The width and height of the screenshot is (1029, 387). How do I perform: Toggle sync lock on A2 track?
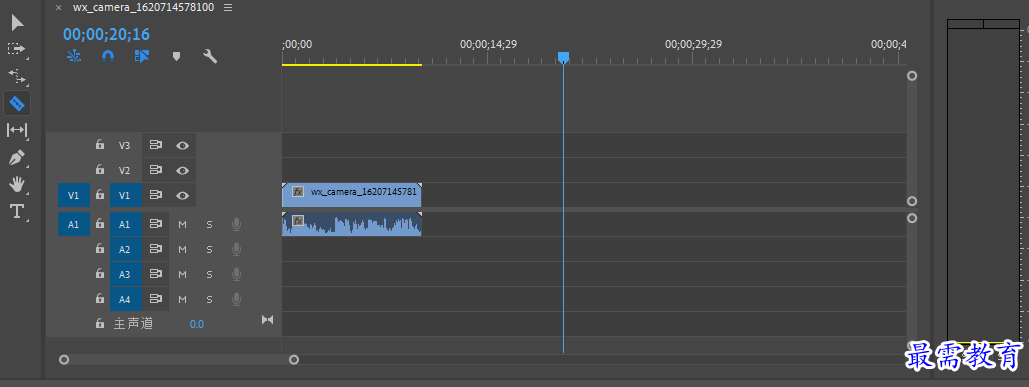[x=156, y=249]
